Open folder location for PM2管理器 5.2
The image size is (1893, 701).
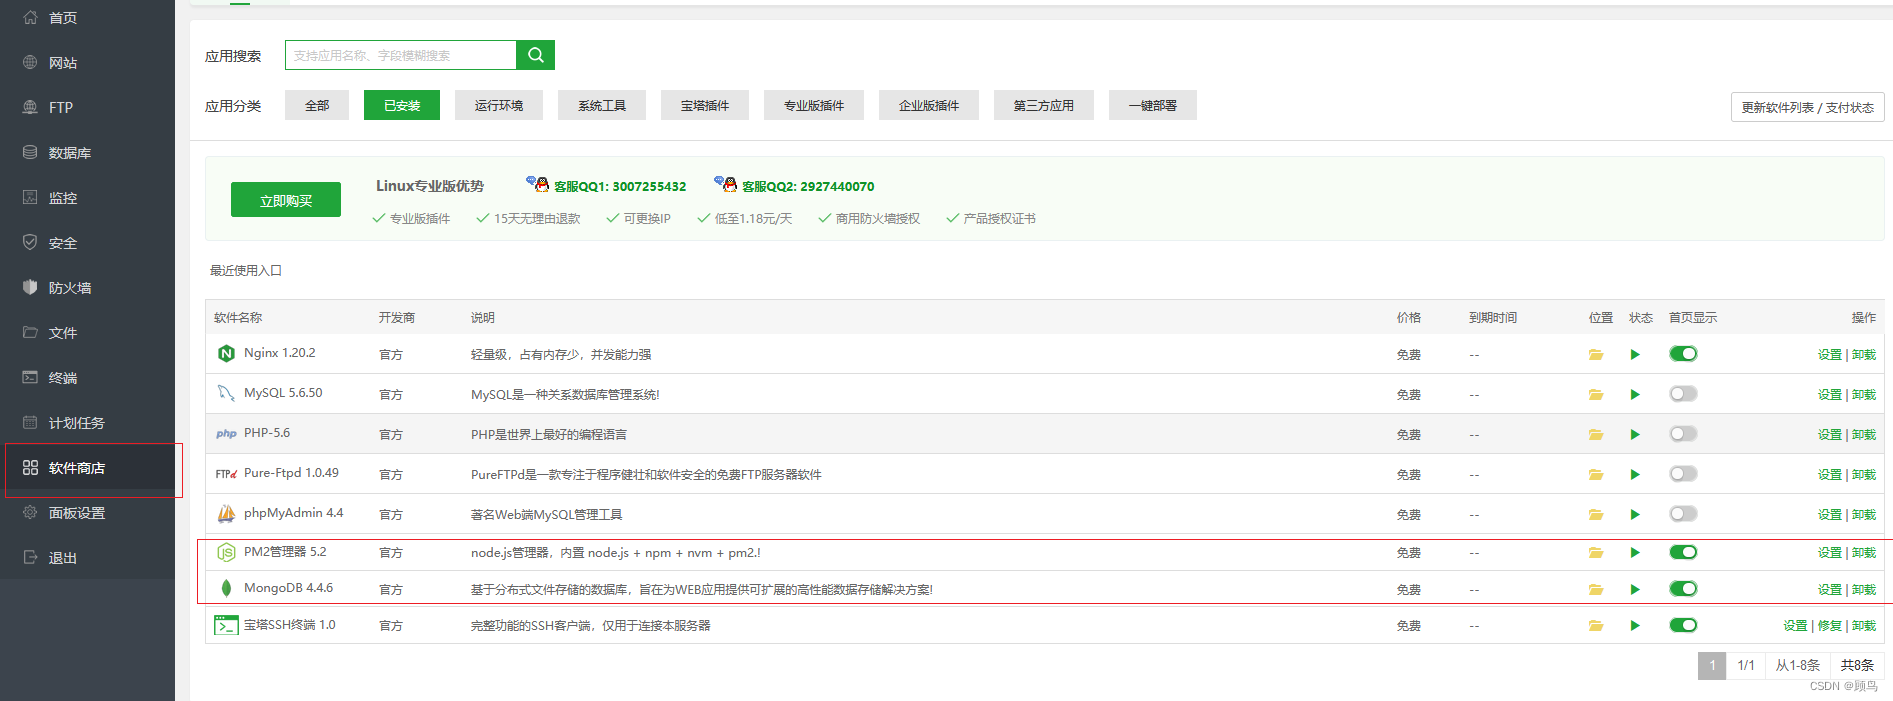tap(1596, 553)
